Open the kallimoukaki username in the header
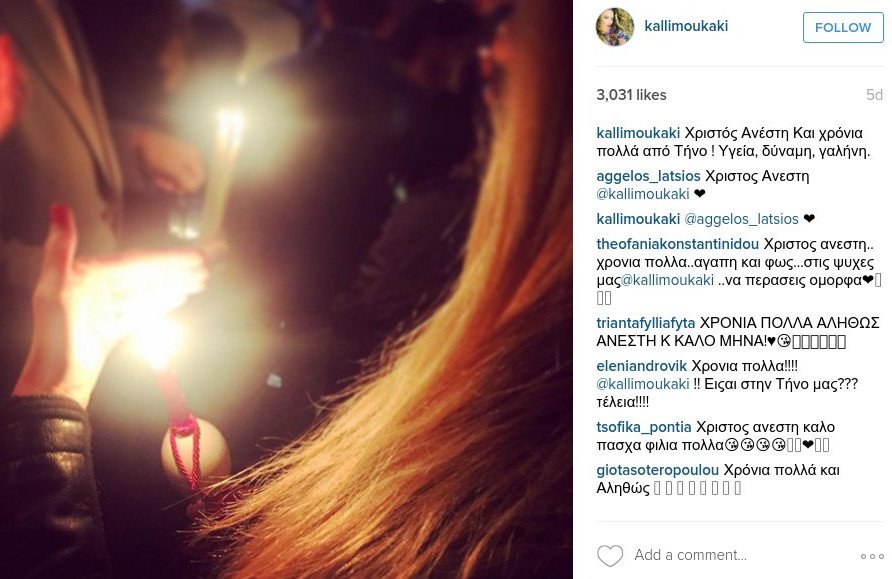Viewport: 892px width, 579px height. point(686,26)
